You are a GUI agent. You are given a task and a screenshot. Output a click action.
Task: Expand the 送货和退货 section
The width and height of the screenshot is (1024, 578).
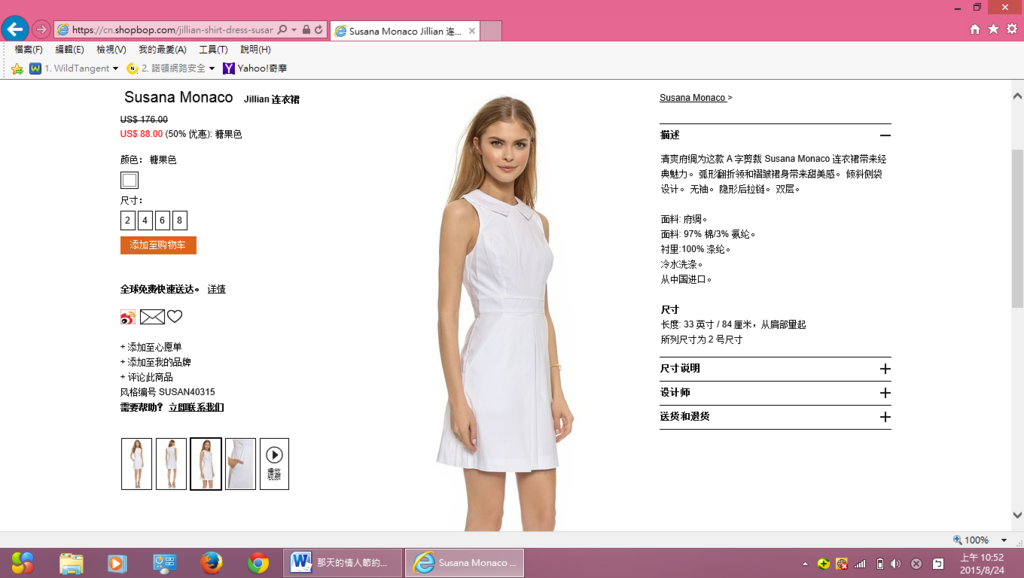tap(885, 417)
